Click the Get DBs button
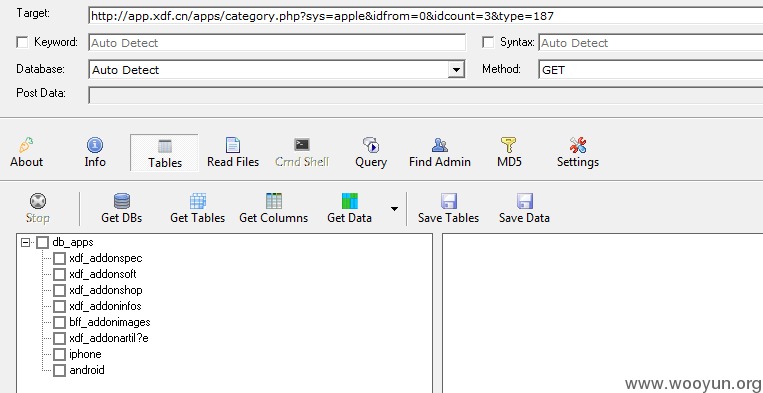This screenshot has height=393, width=763. [121, 209]
